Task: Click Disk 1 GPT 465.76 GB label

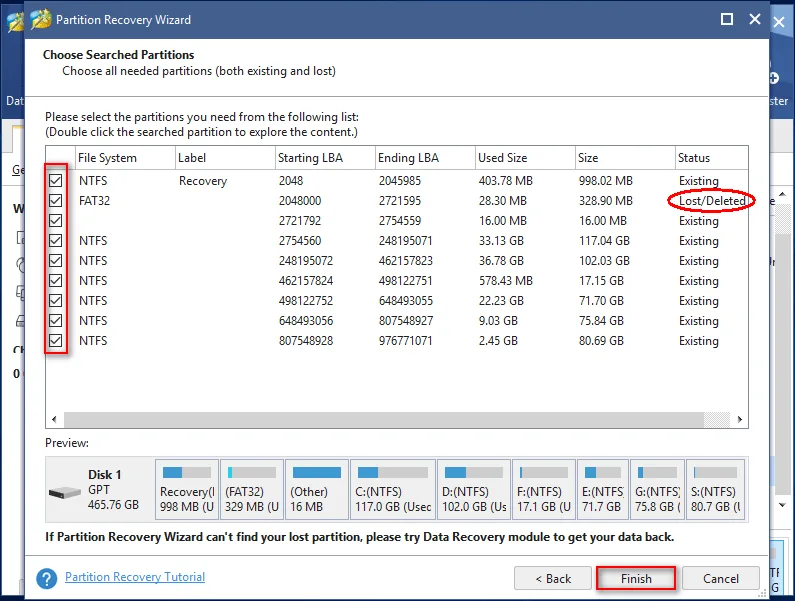Action: point(113,490)
